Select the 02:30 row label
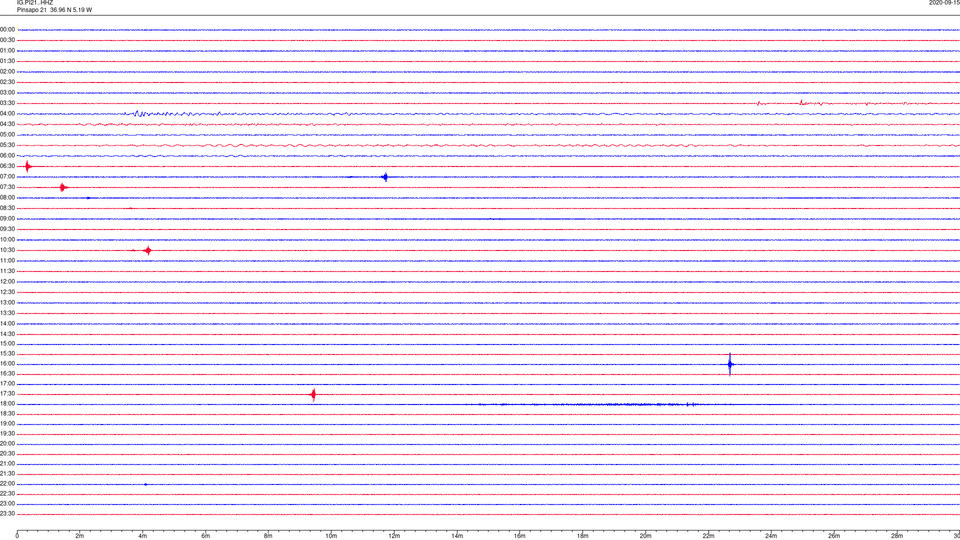Screen dimensions: 960x540 [8, 82]
